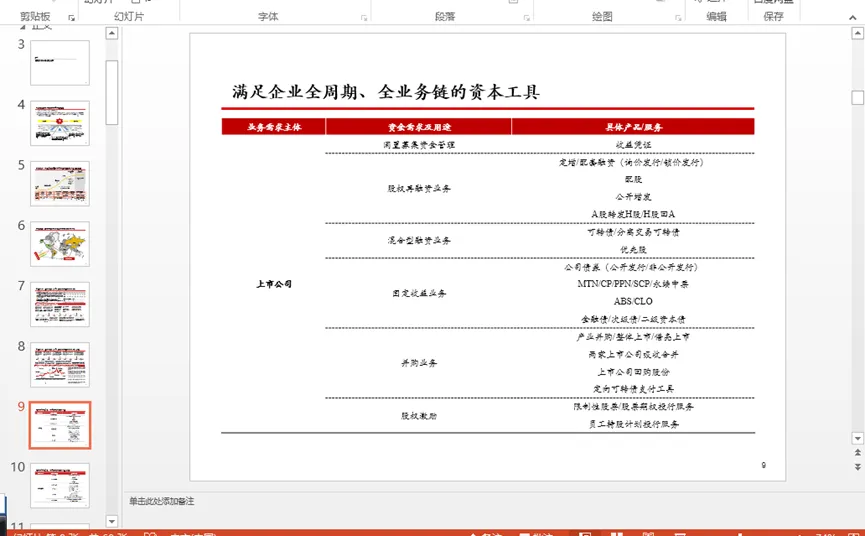Click slide area scrollbar up arrow
This screenshot has width=865, height=536.
[857, 34]
